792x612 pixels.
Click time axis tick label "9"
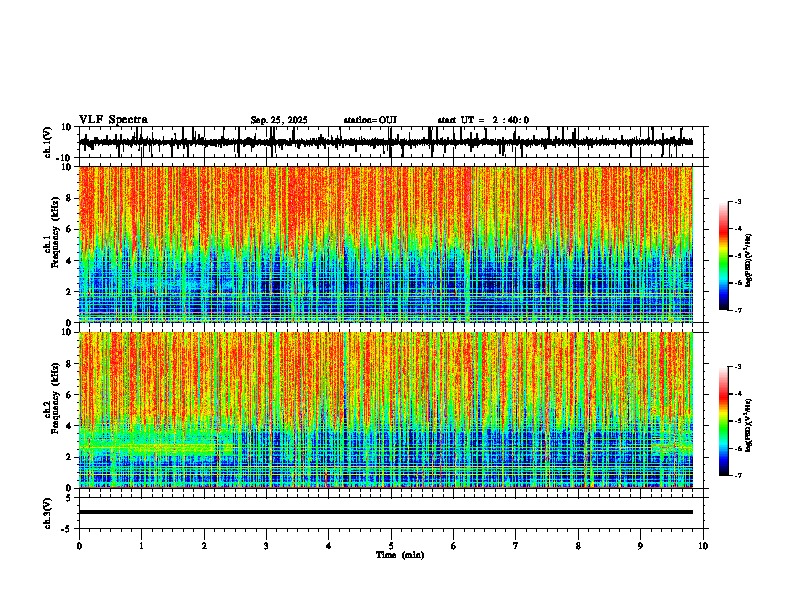(x=640, y=546)
